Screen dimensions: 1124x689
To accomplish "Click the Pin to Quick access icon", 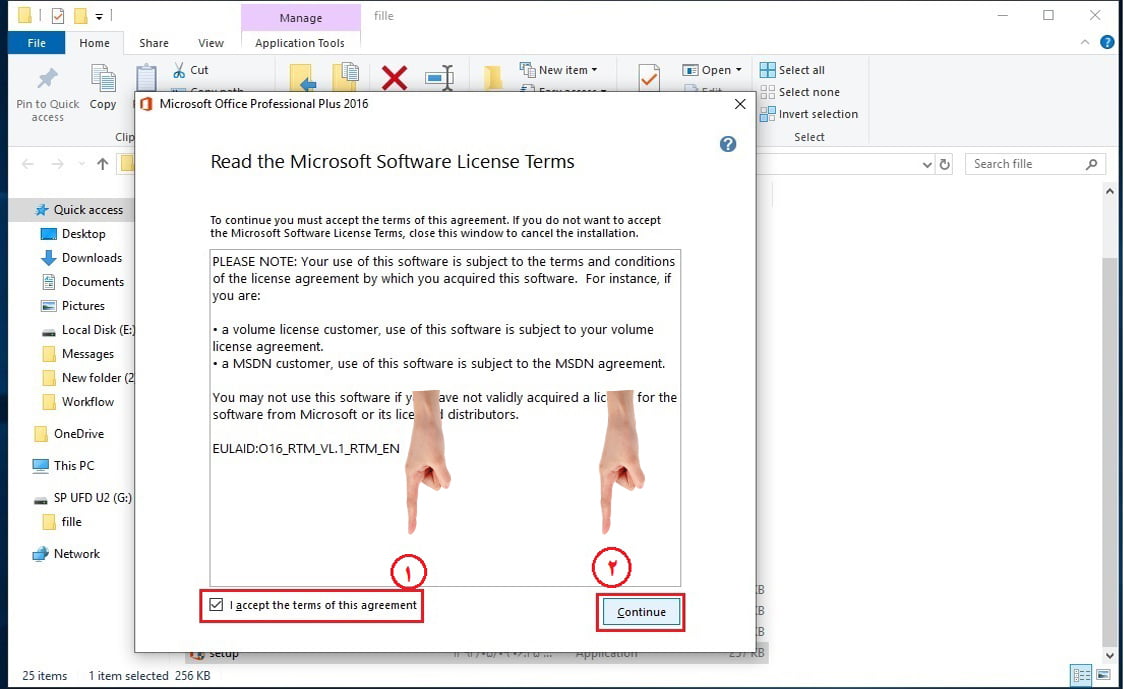I will click(x=48, y=78).
